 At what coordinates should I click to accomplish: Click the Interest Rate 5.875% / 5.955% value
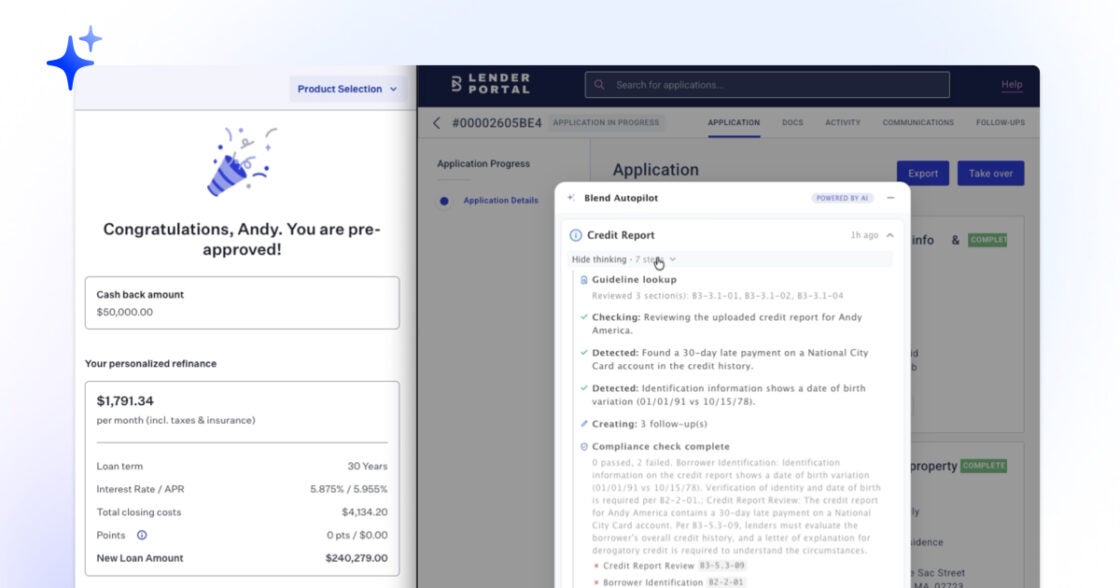coord(349,489)
